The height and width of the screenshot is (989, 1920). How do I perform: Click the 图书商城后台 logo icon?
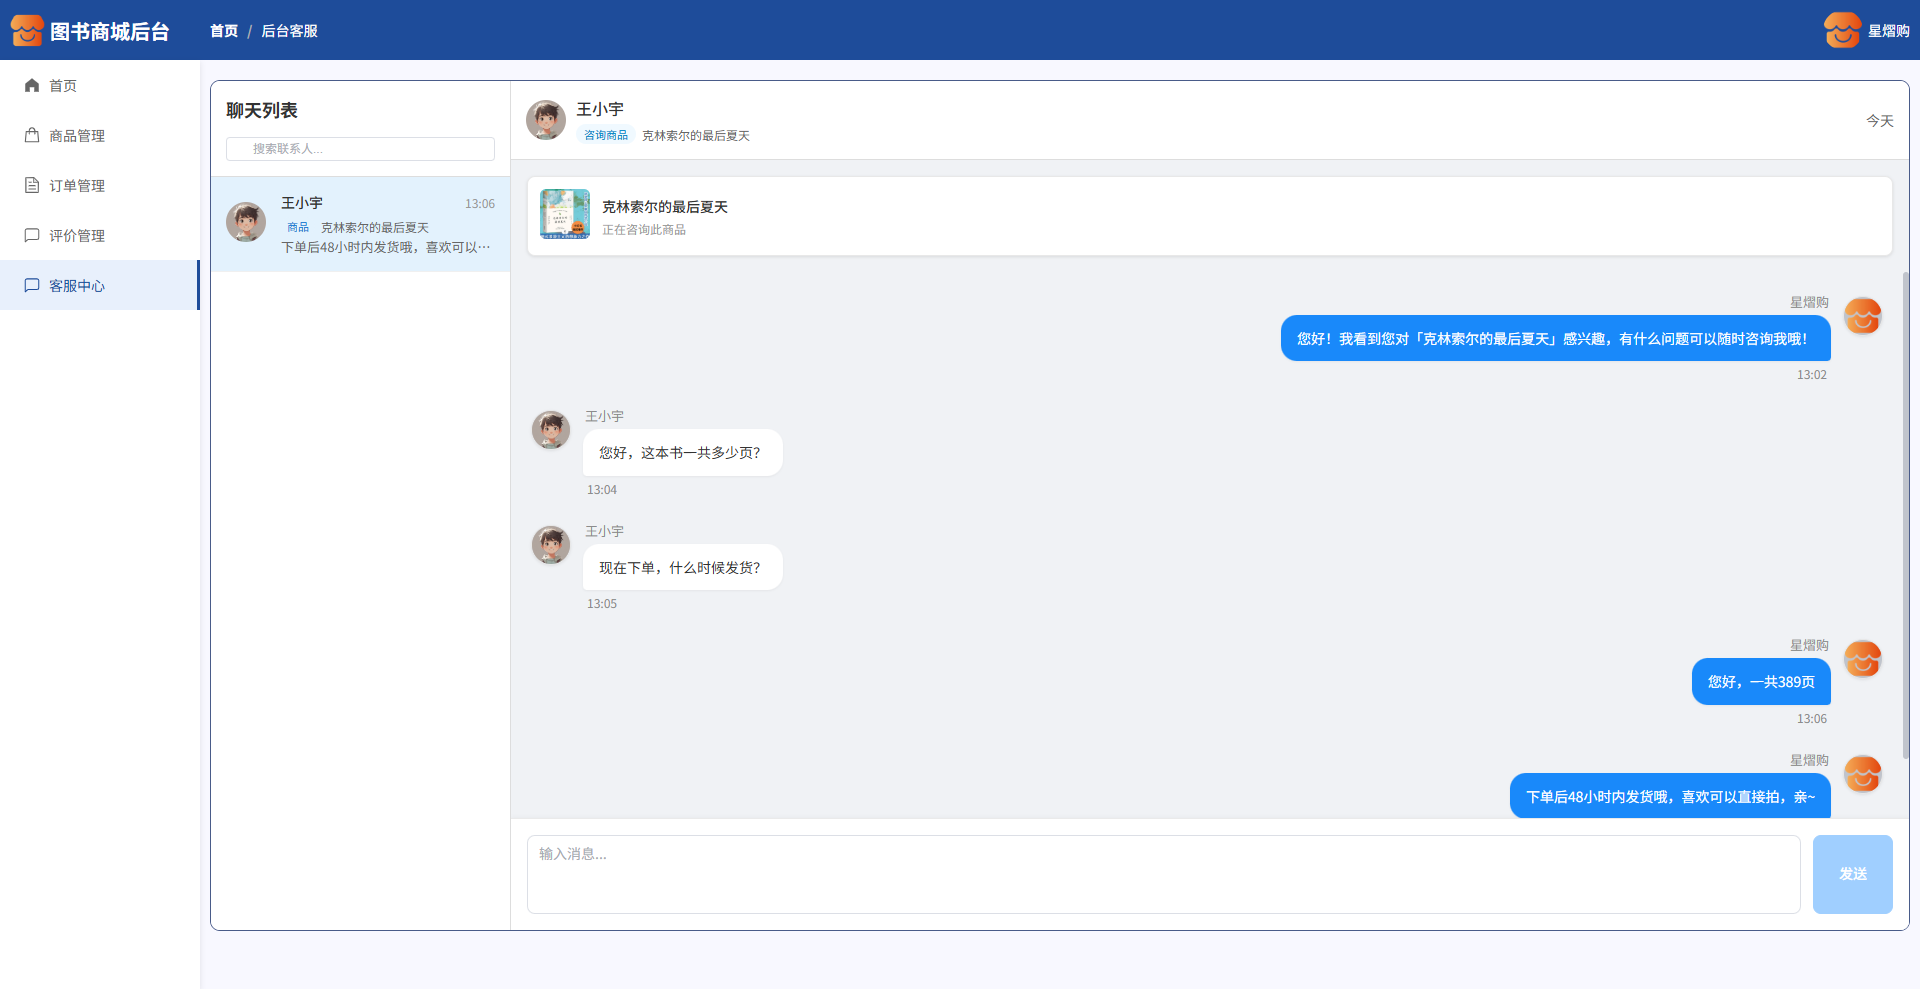coord(27,31)
